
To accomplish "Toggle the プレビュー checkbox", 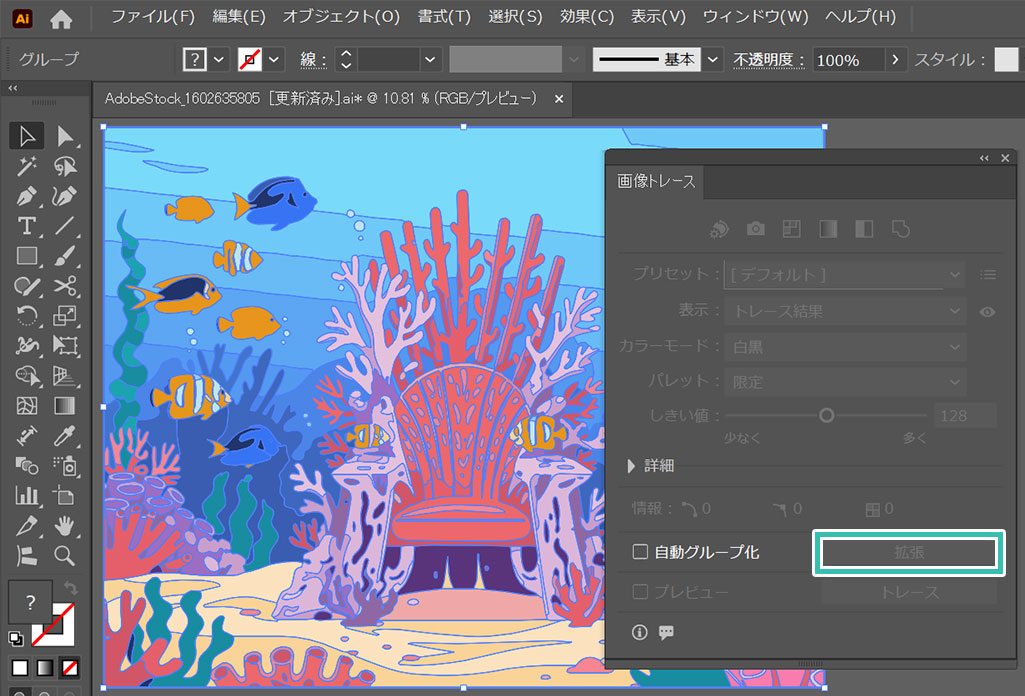I will tap(640, 592).
